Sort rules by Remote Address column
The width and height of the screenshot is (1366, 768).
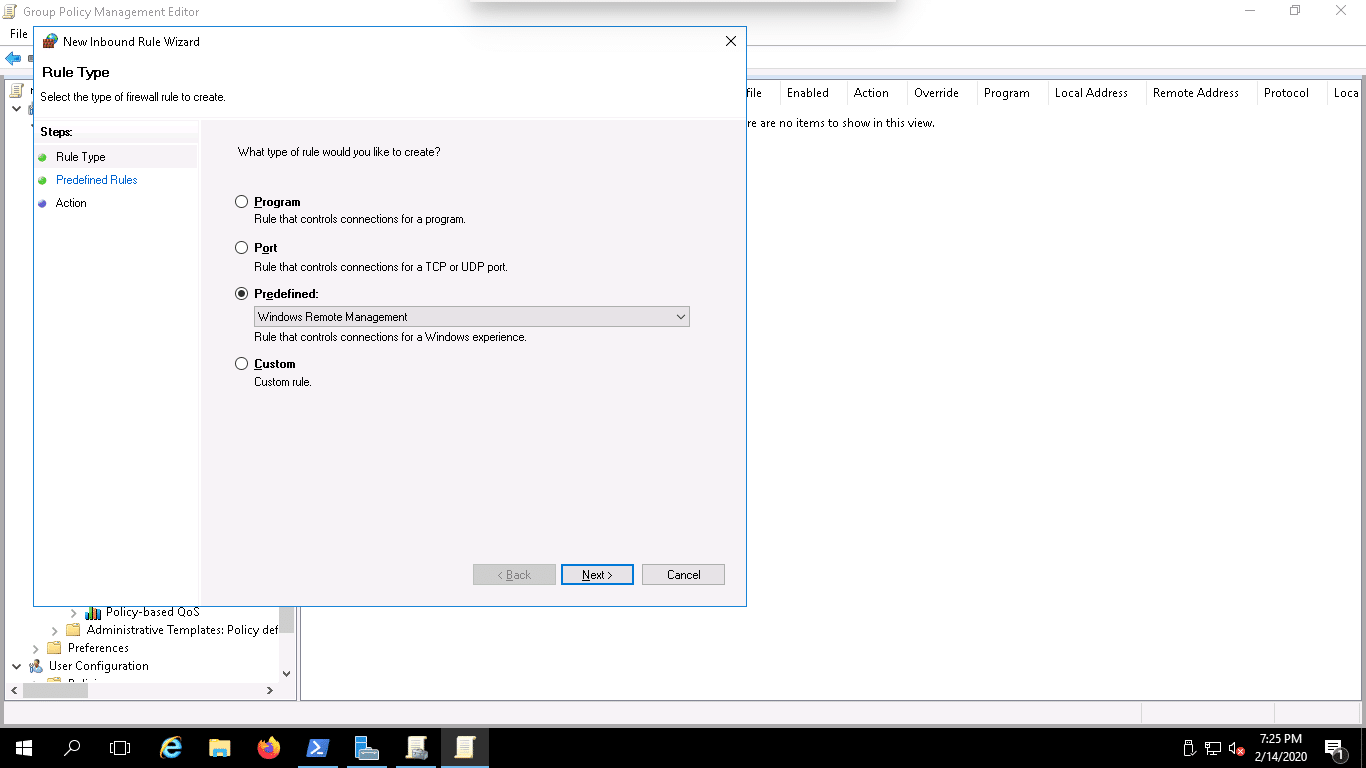click(1196, 93)
